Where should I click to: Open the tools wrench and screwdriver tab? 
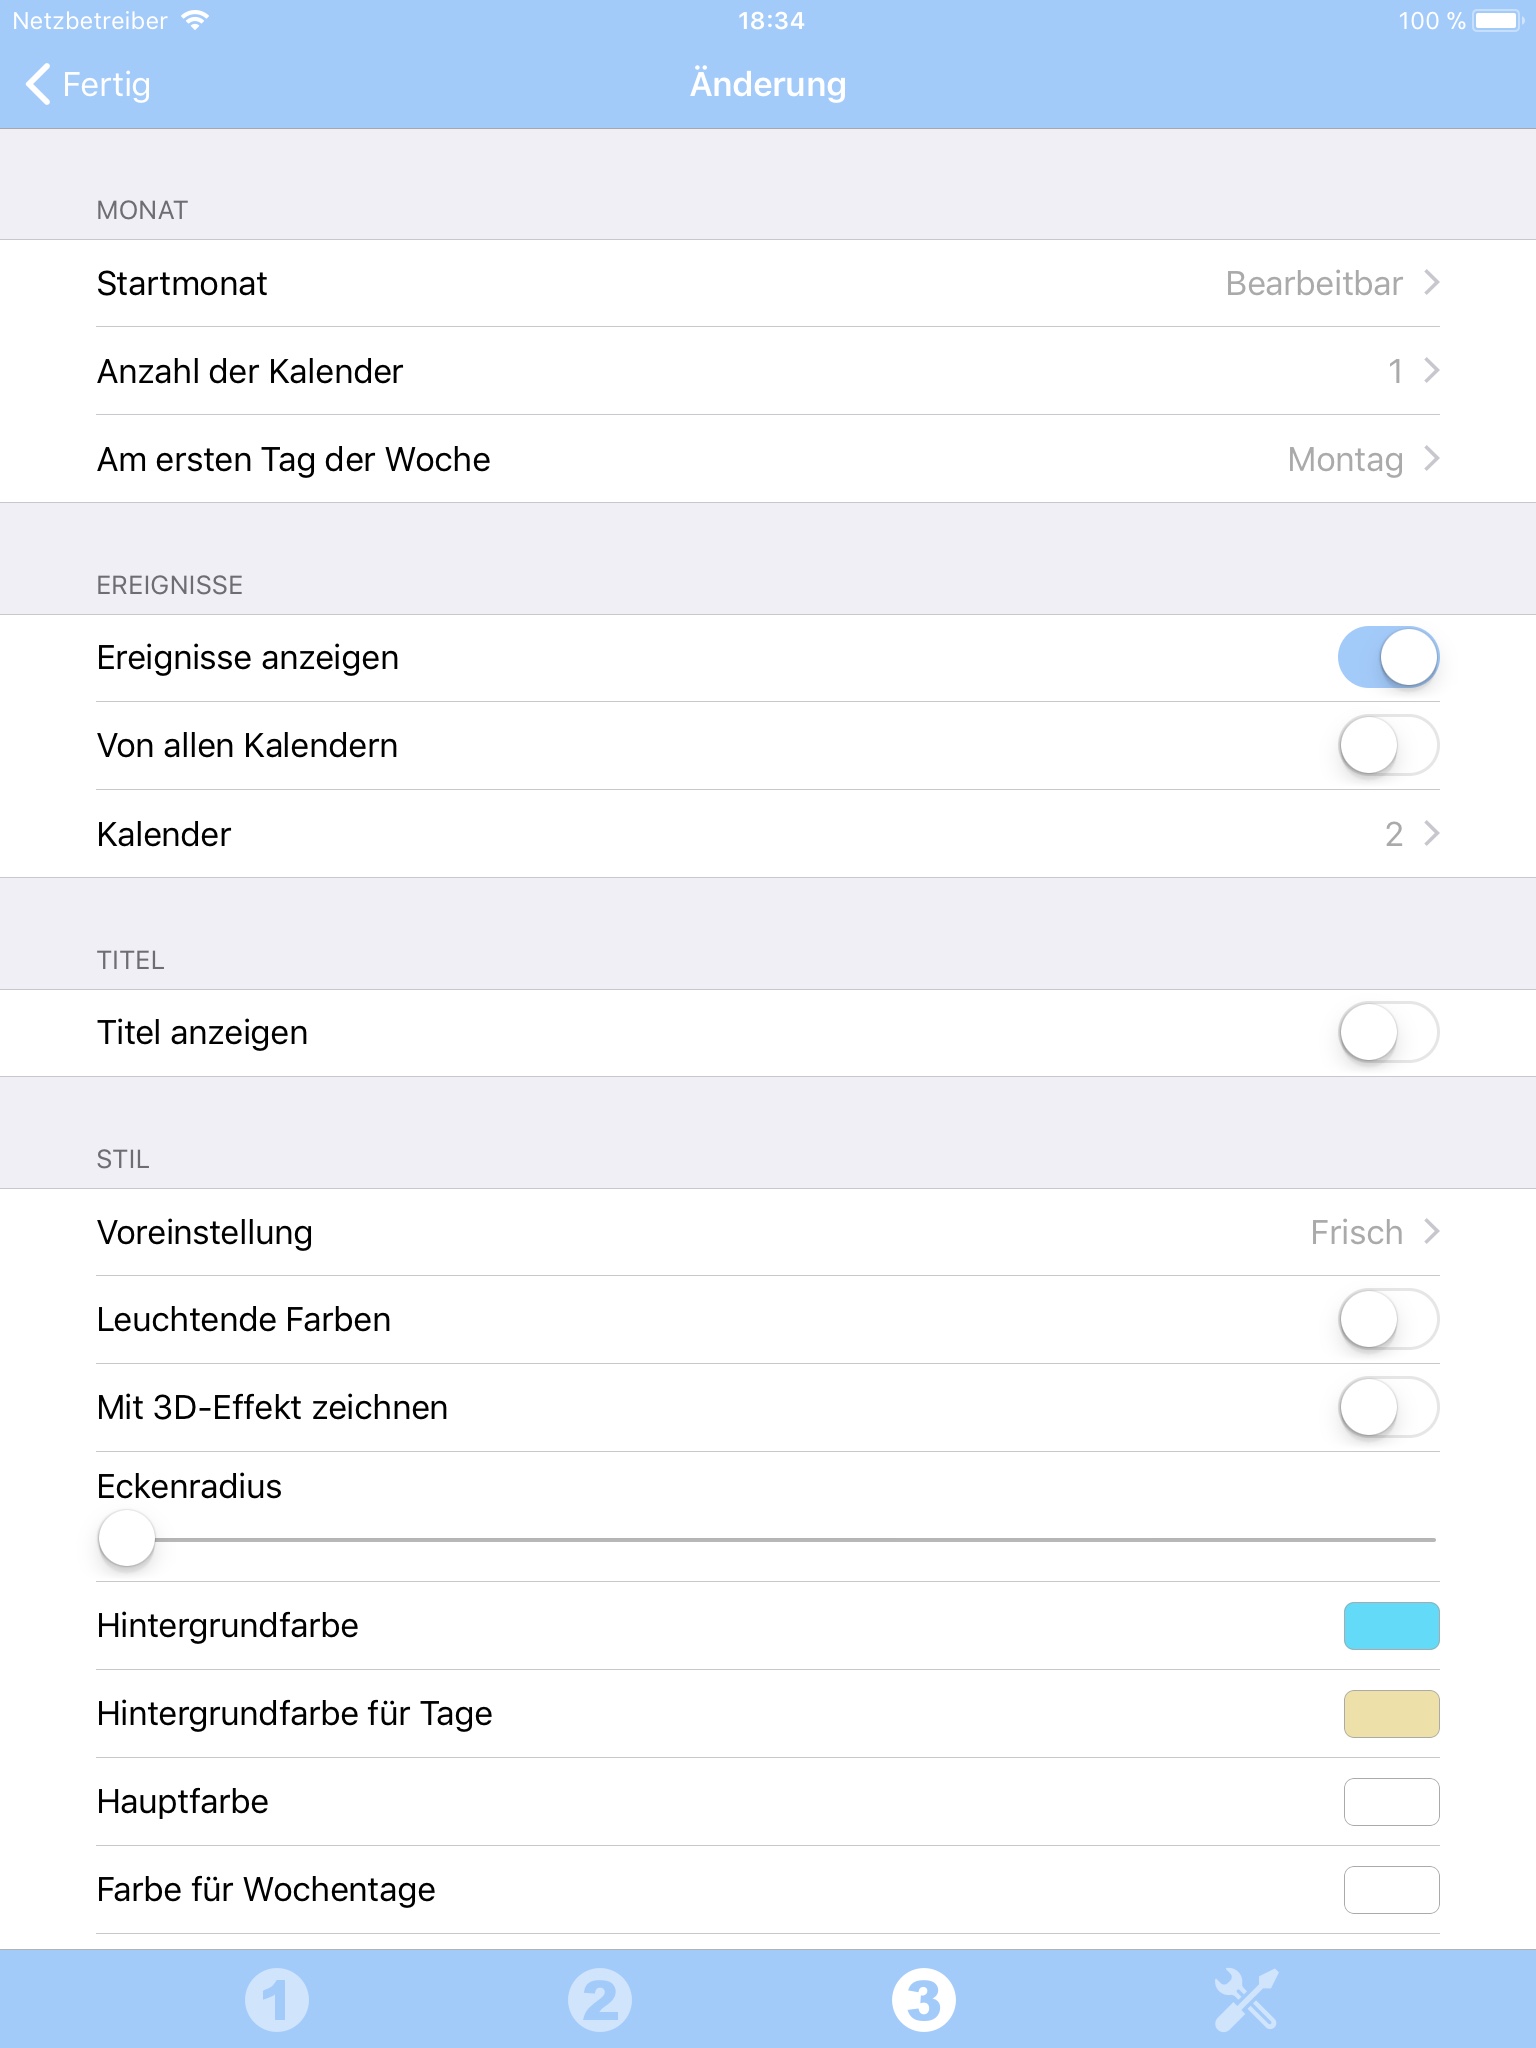[1246, 2000]
